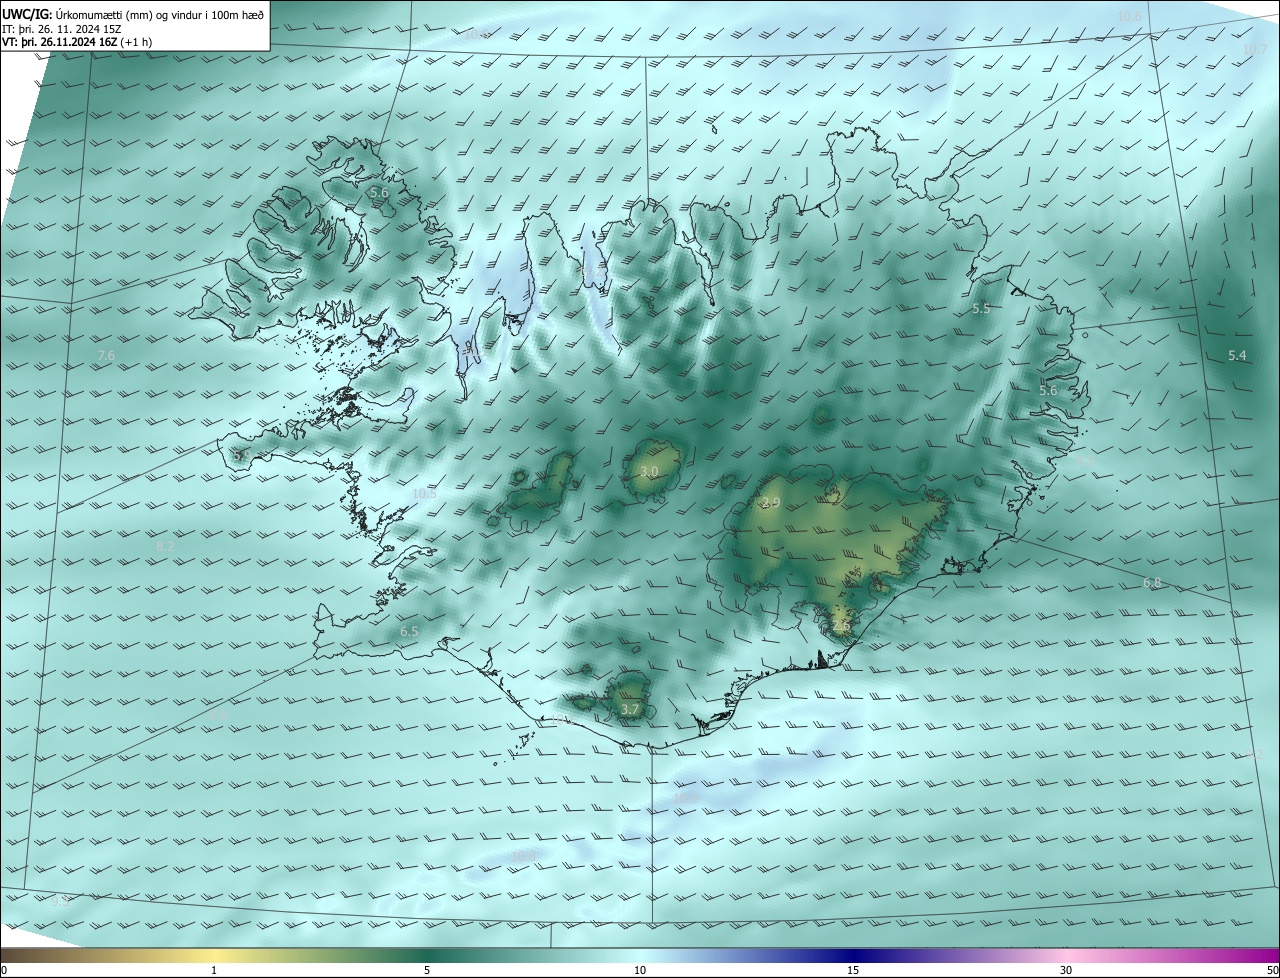This screenshot has height=978, width=1280.
Task: Click the 7.6 value label over the sea
Action: coord(106,356)
